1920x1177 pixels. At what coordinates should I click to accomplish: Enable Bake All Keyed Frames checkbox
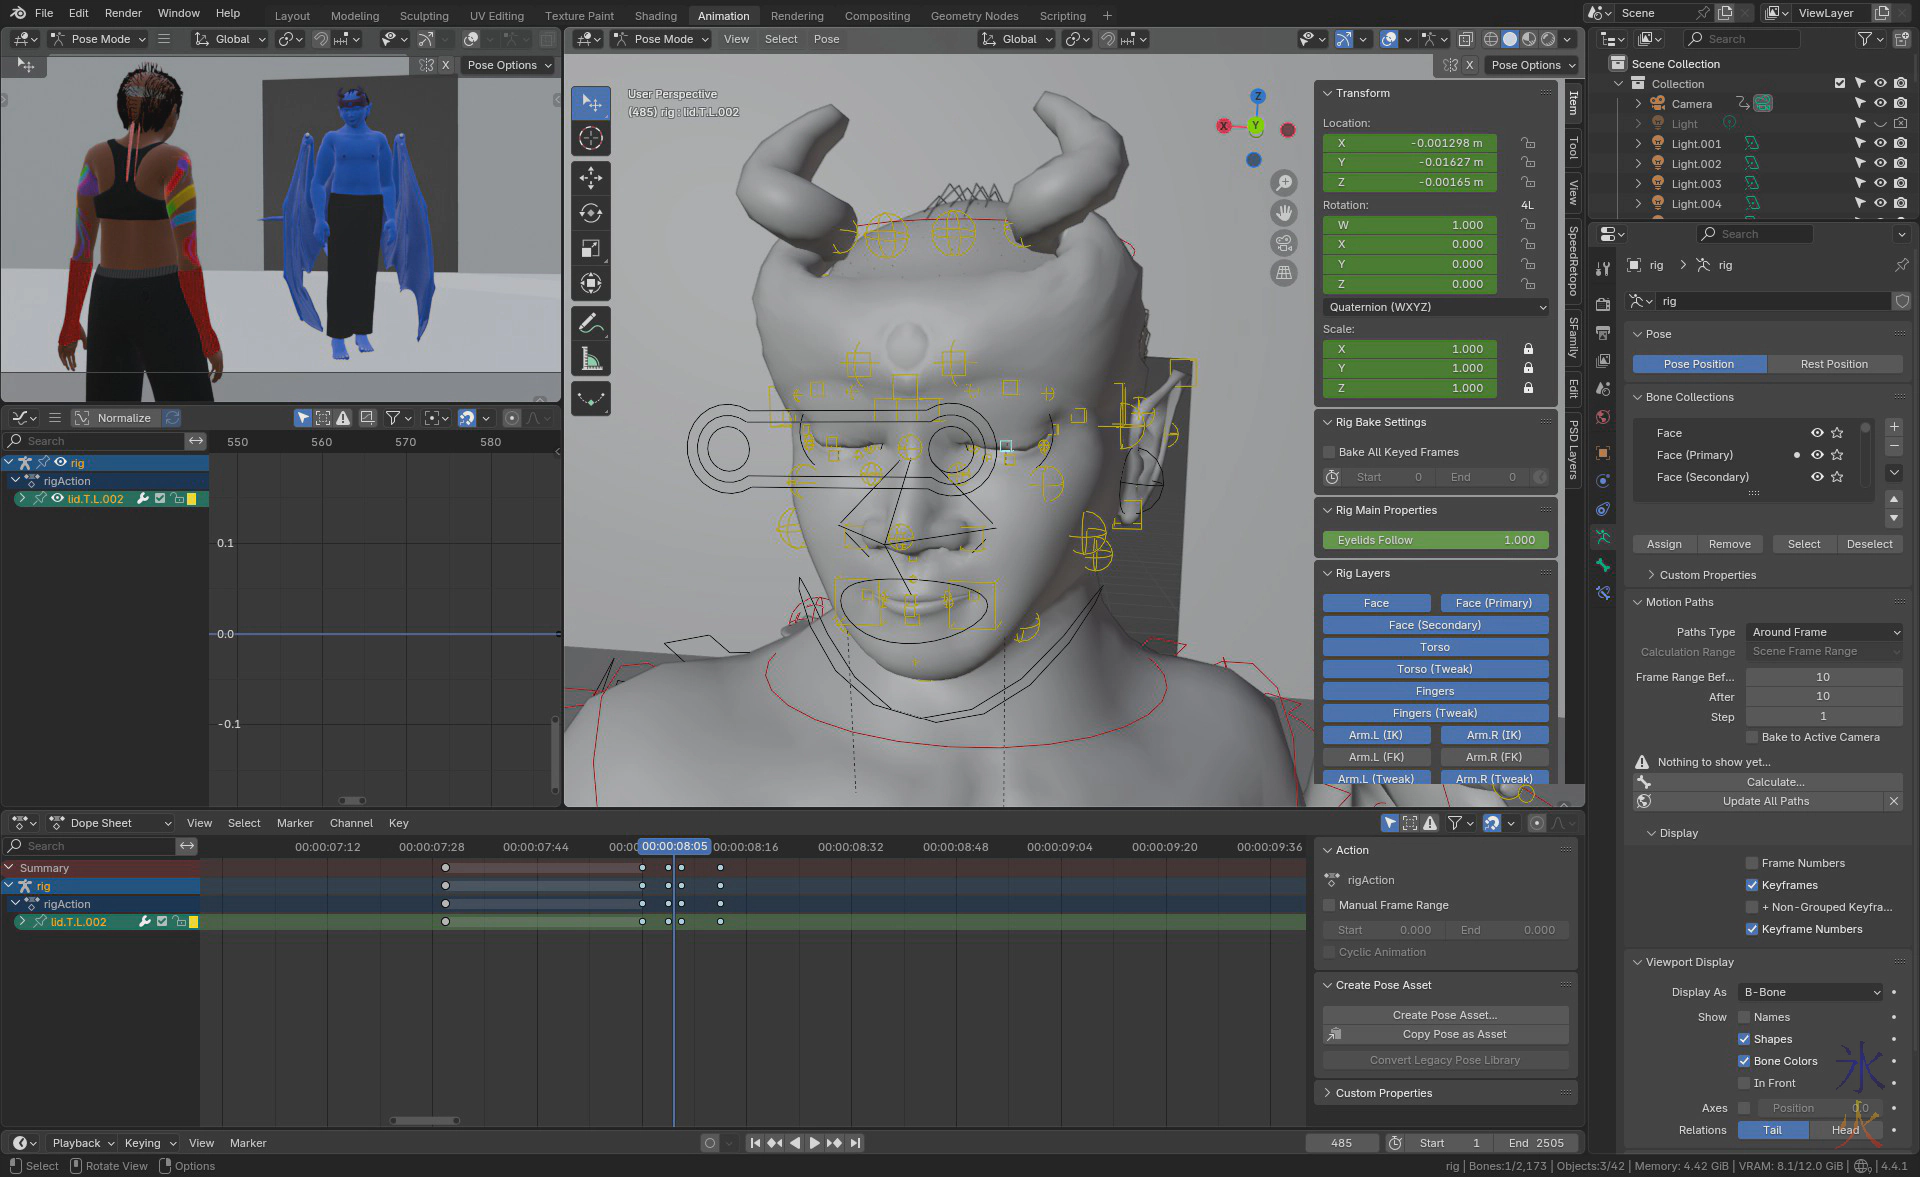coord(1330,452)
